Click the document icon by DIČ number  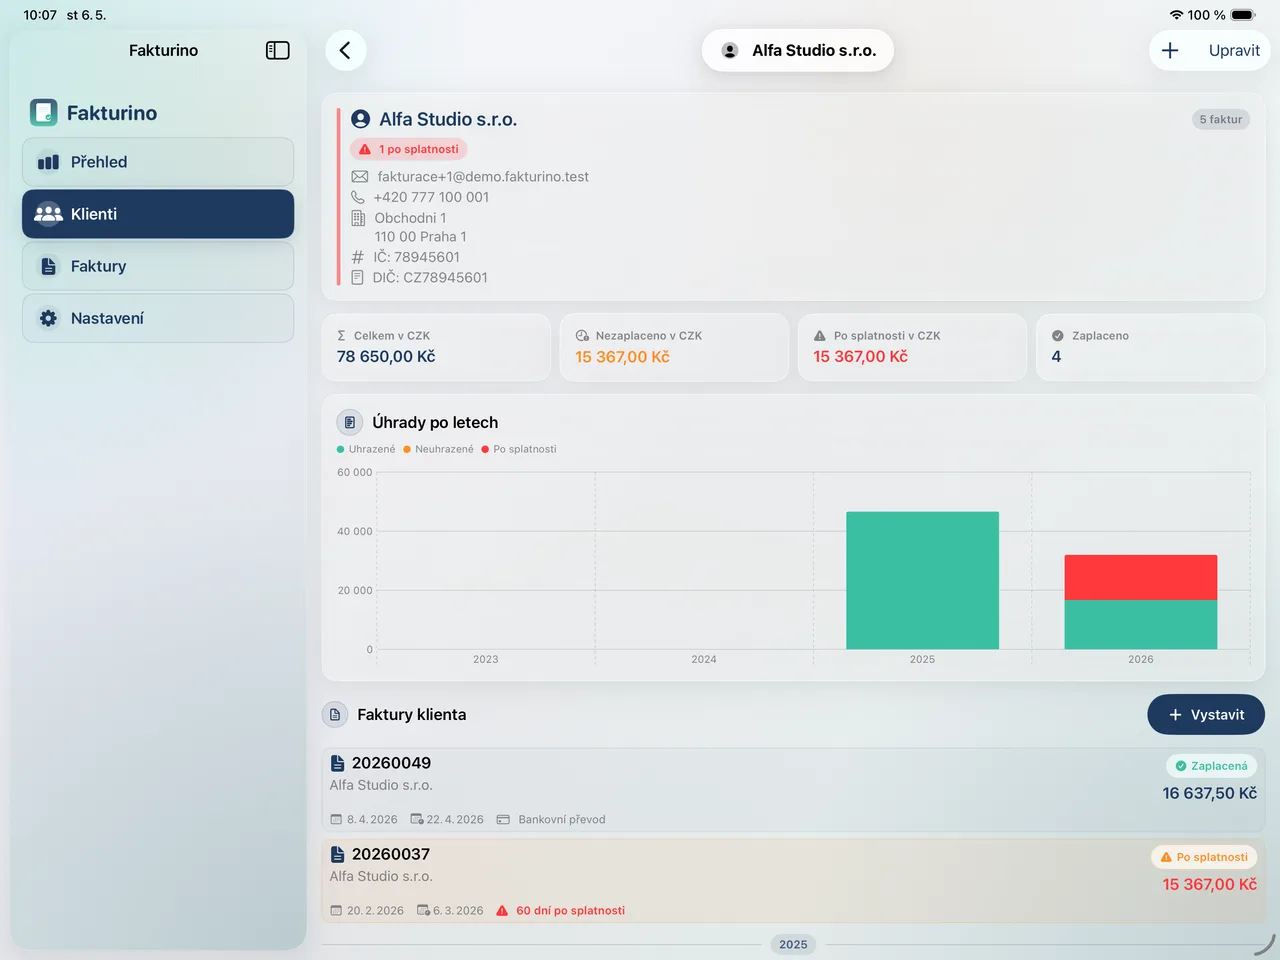pyautogui.click(x=358, y=277)
